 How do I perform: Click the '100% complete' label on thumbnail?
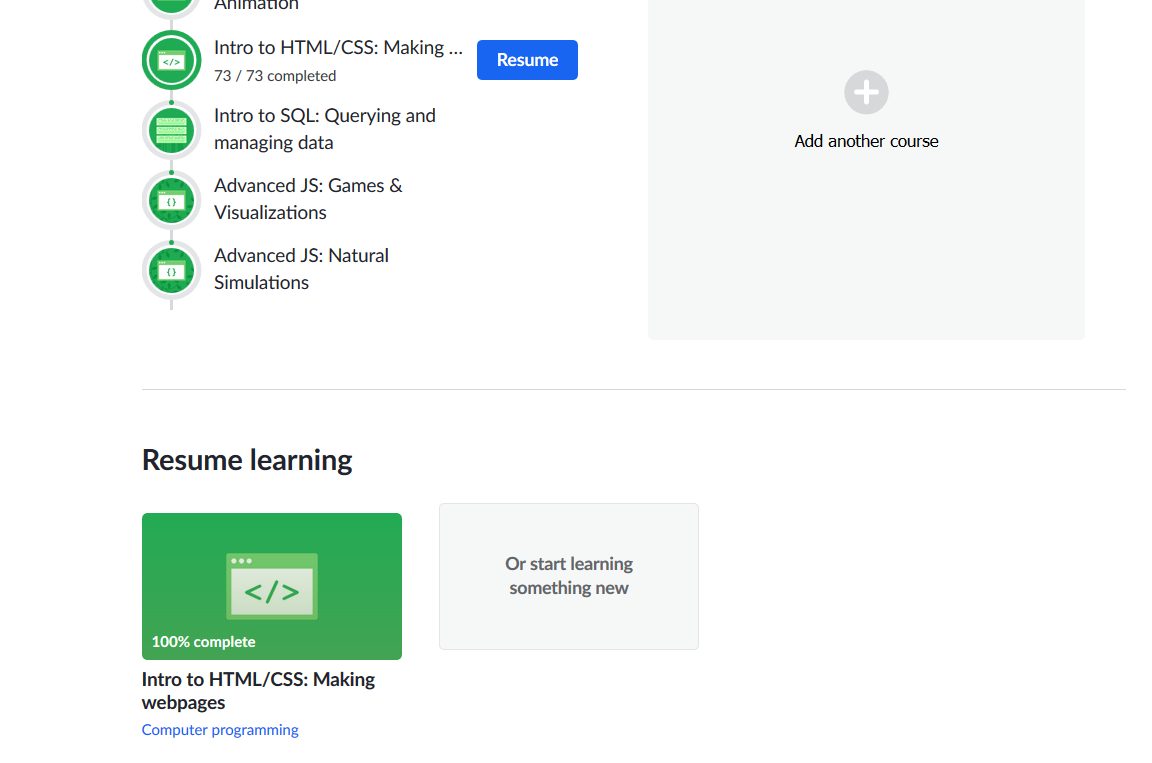tap(204, 642)
